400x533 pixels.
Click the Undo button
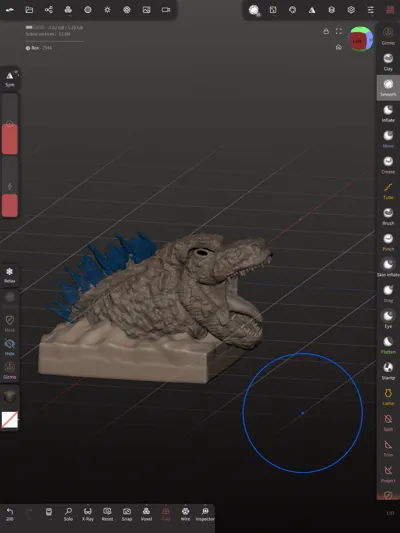pos(10,514)
